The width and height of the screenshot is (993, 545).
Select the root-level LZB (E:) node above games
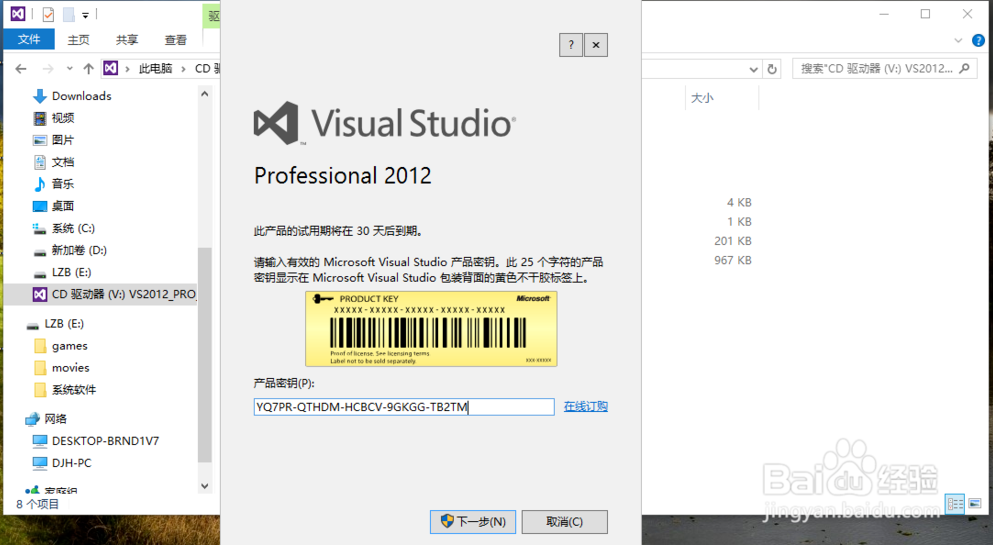coord(63,323)
